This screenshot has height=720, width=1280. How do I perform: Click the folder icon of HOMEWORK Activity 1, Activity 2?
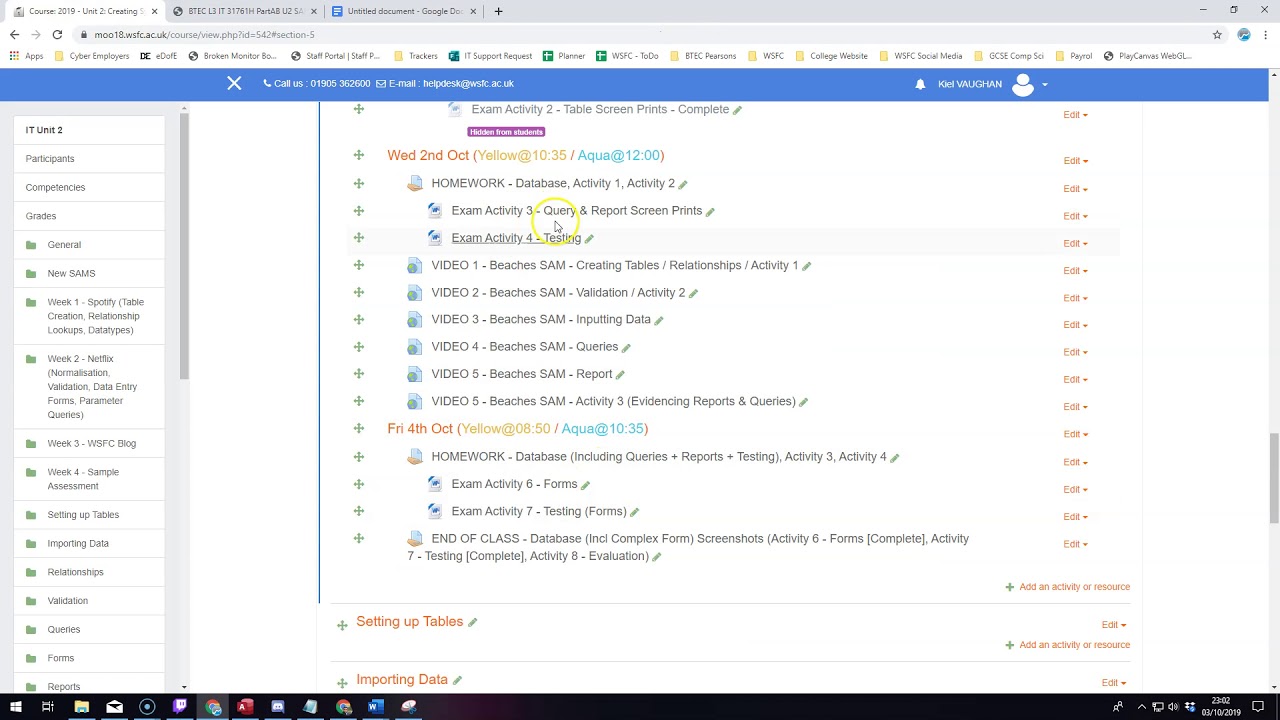pos(415,183)
